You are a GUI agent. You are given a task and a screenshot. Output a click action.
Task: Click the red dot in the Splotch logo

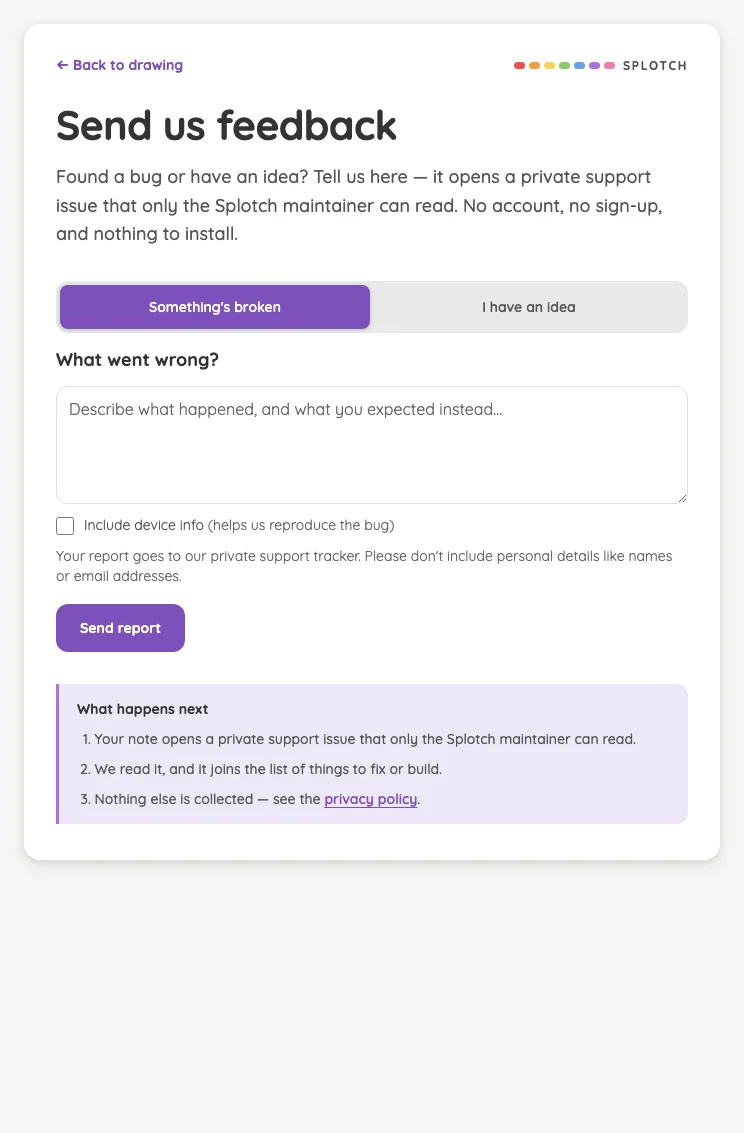point(519,66)
